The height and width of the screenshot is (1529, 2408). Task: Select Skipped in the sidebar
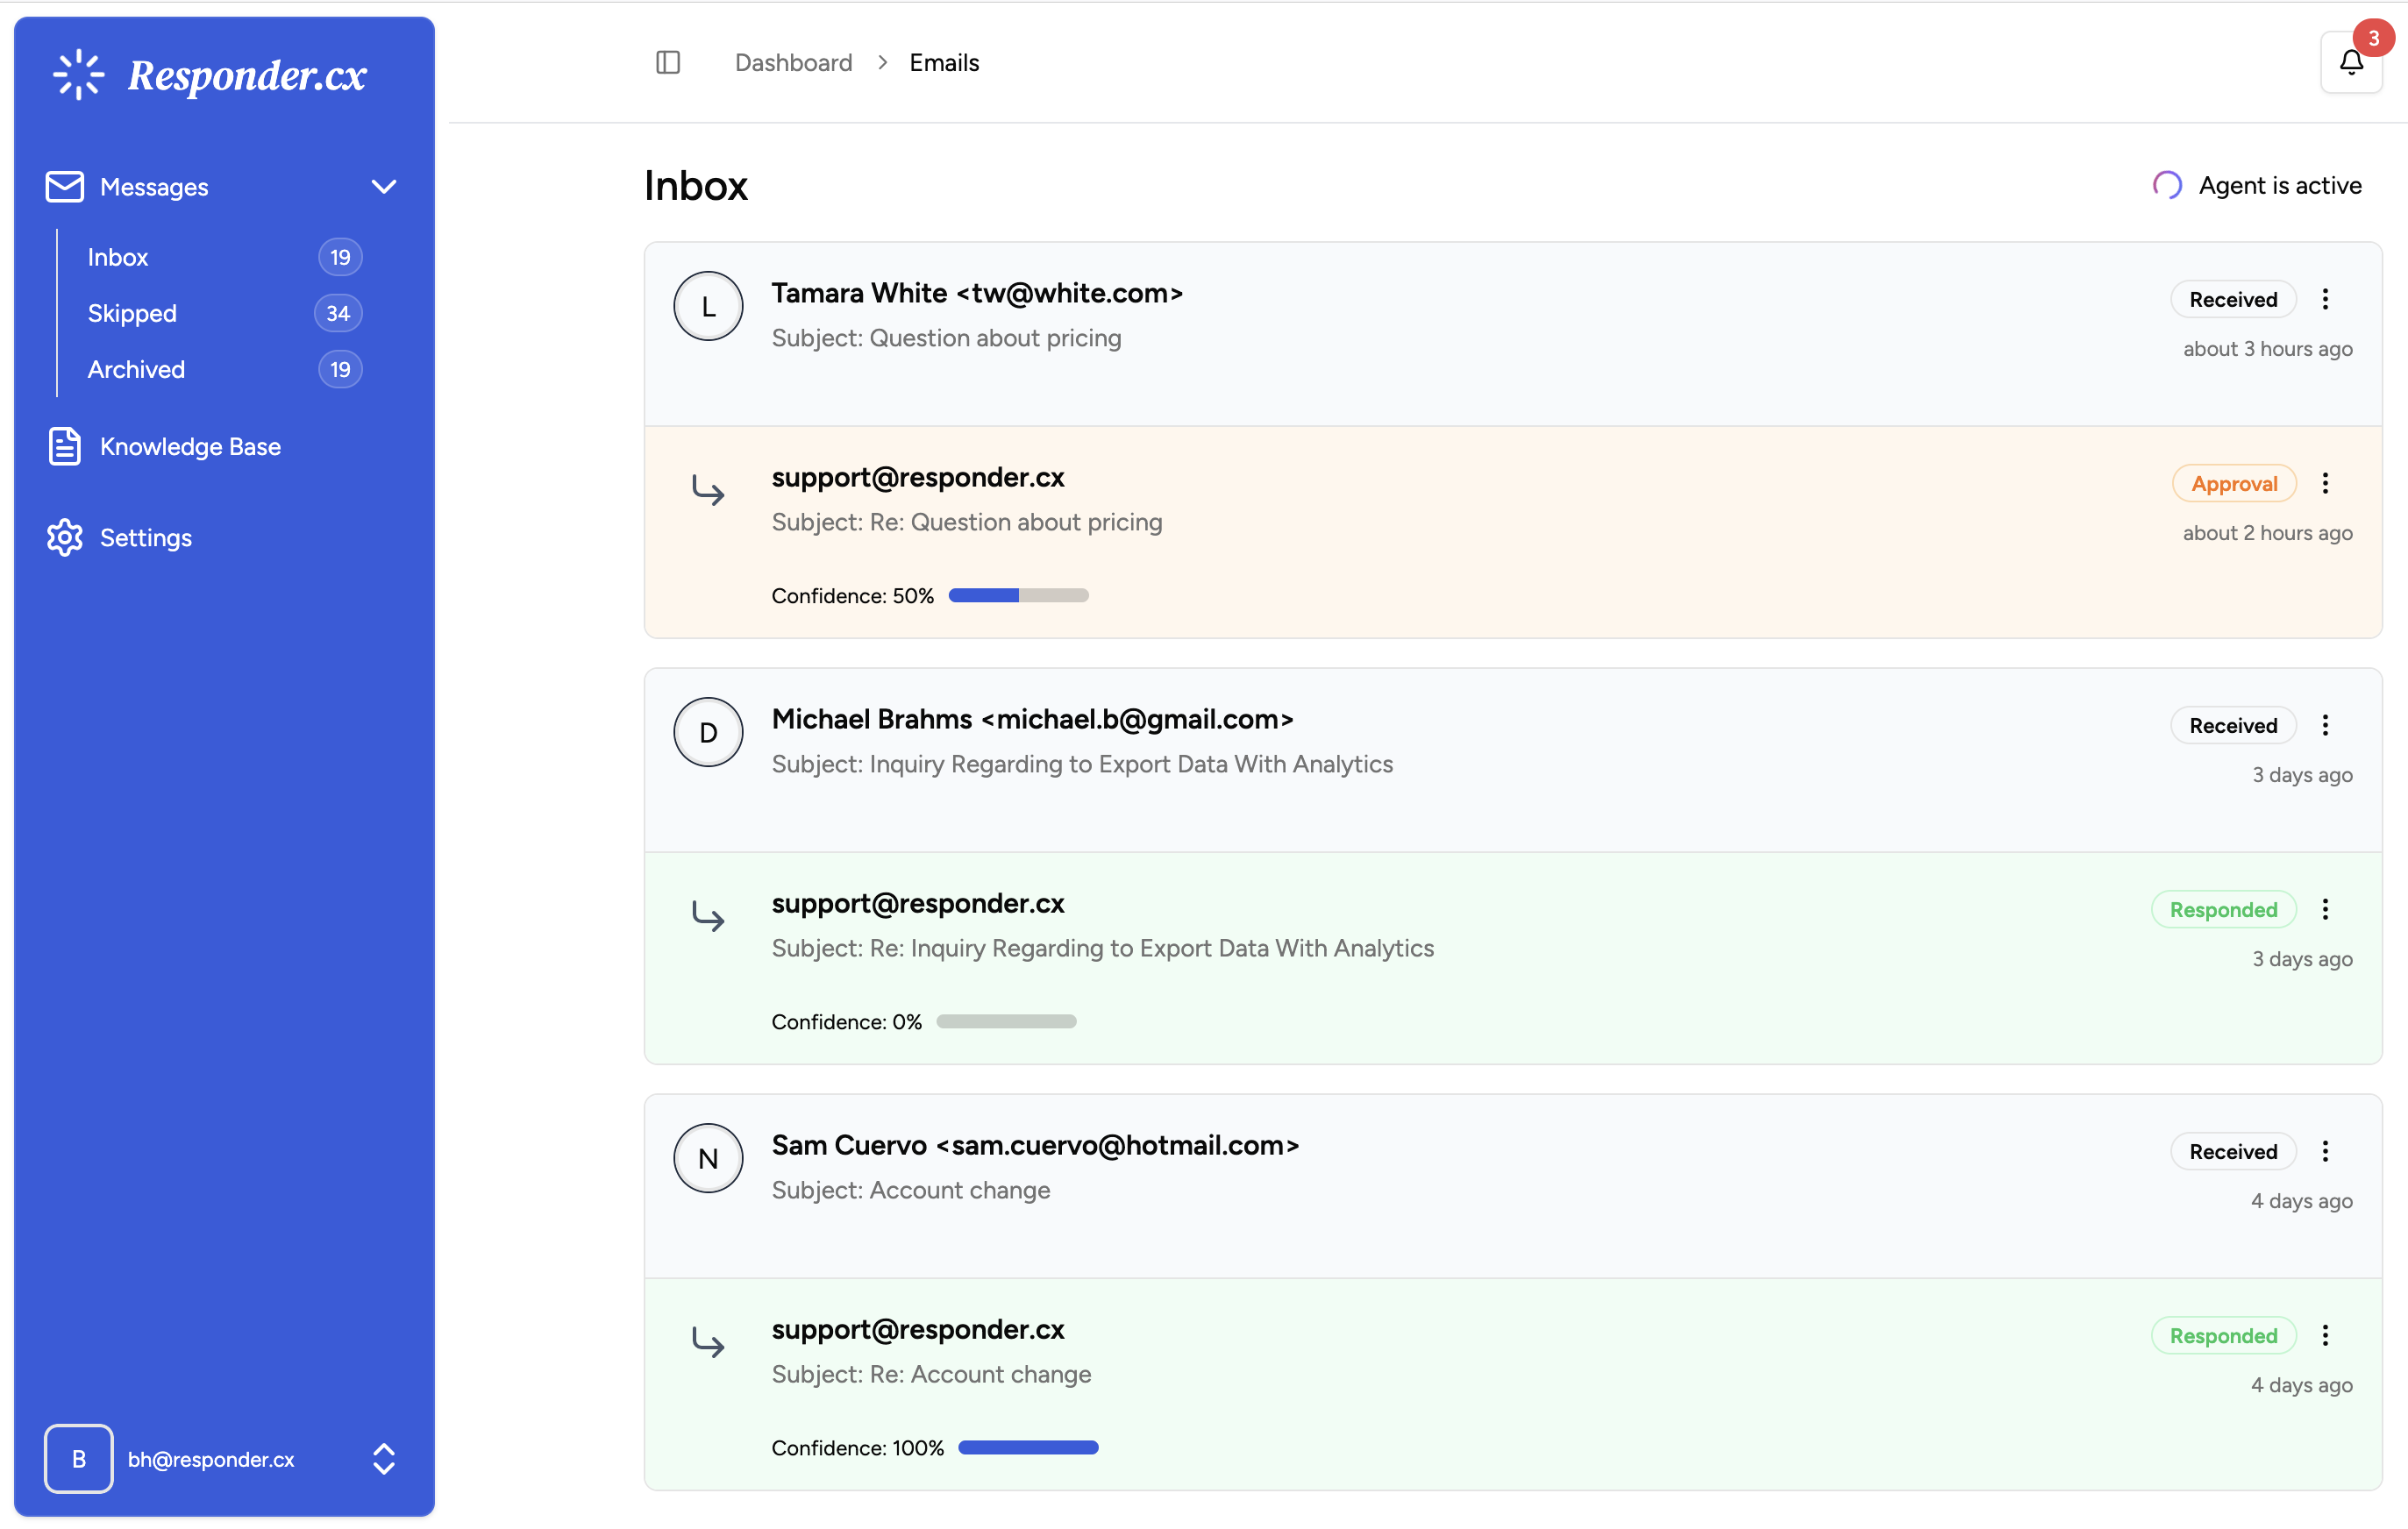pyautogui.click(x=132, y=313)
